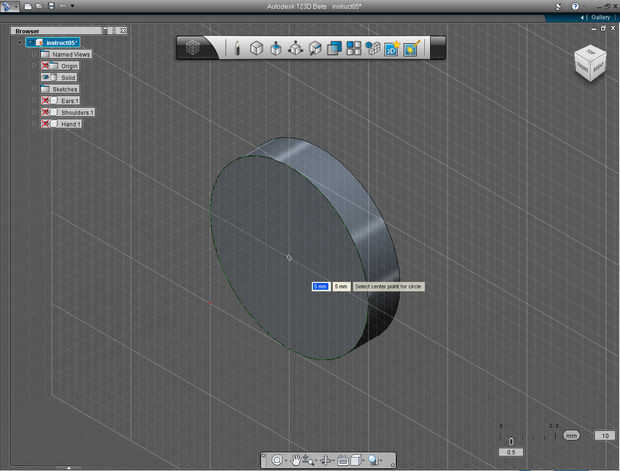Click center point marker on disc face
620x471 pixels.
coord(289,258)
